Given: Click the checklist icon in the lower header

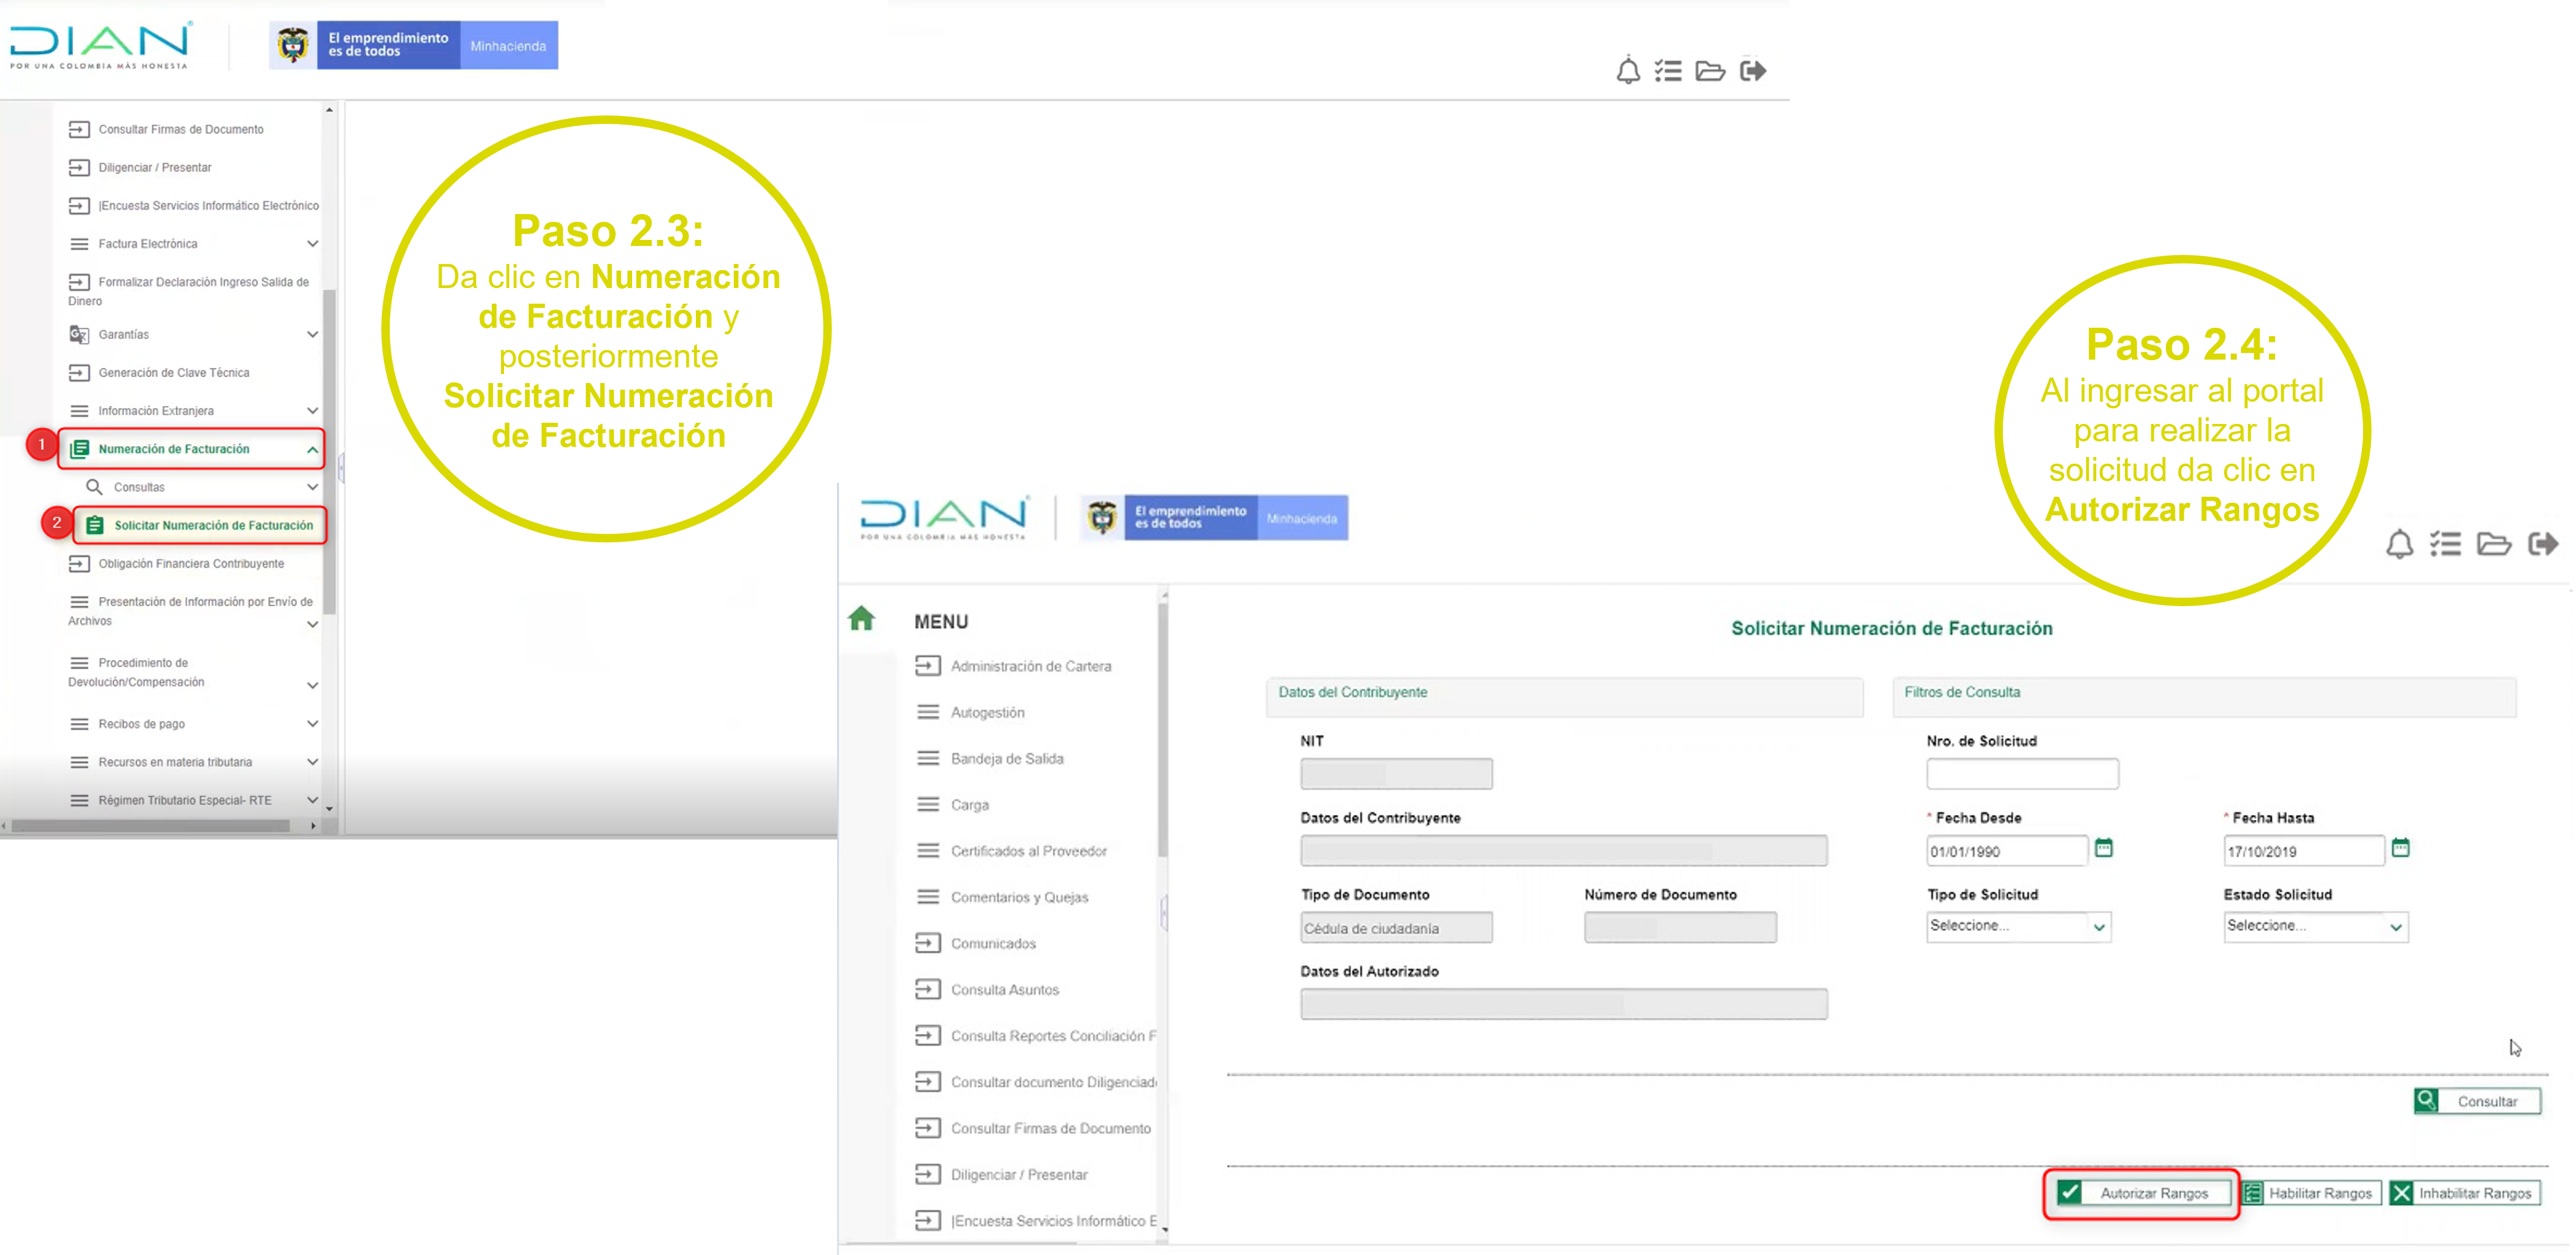Looking at the screenshot, I should click(x=2445, y=544).
